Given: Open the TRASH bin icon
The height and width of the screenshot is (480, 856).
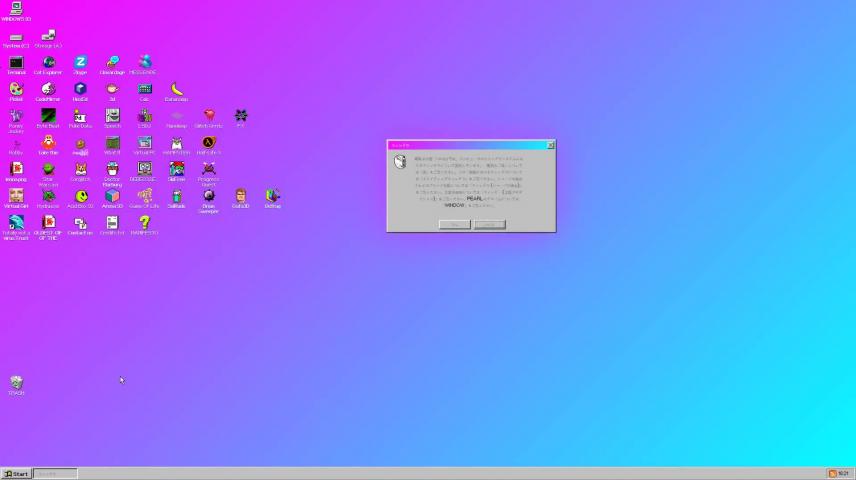Looking at the screenshot, I should (x=16, y=386).
